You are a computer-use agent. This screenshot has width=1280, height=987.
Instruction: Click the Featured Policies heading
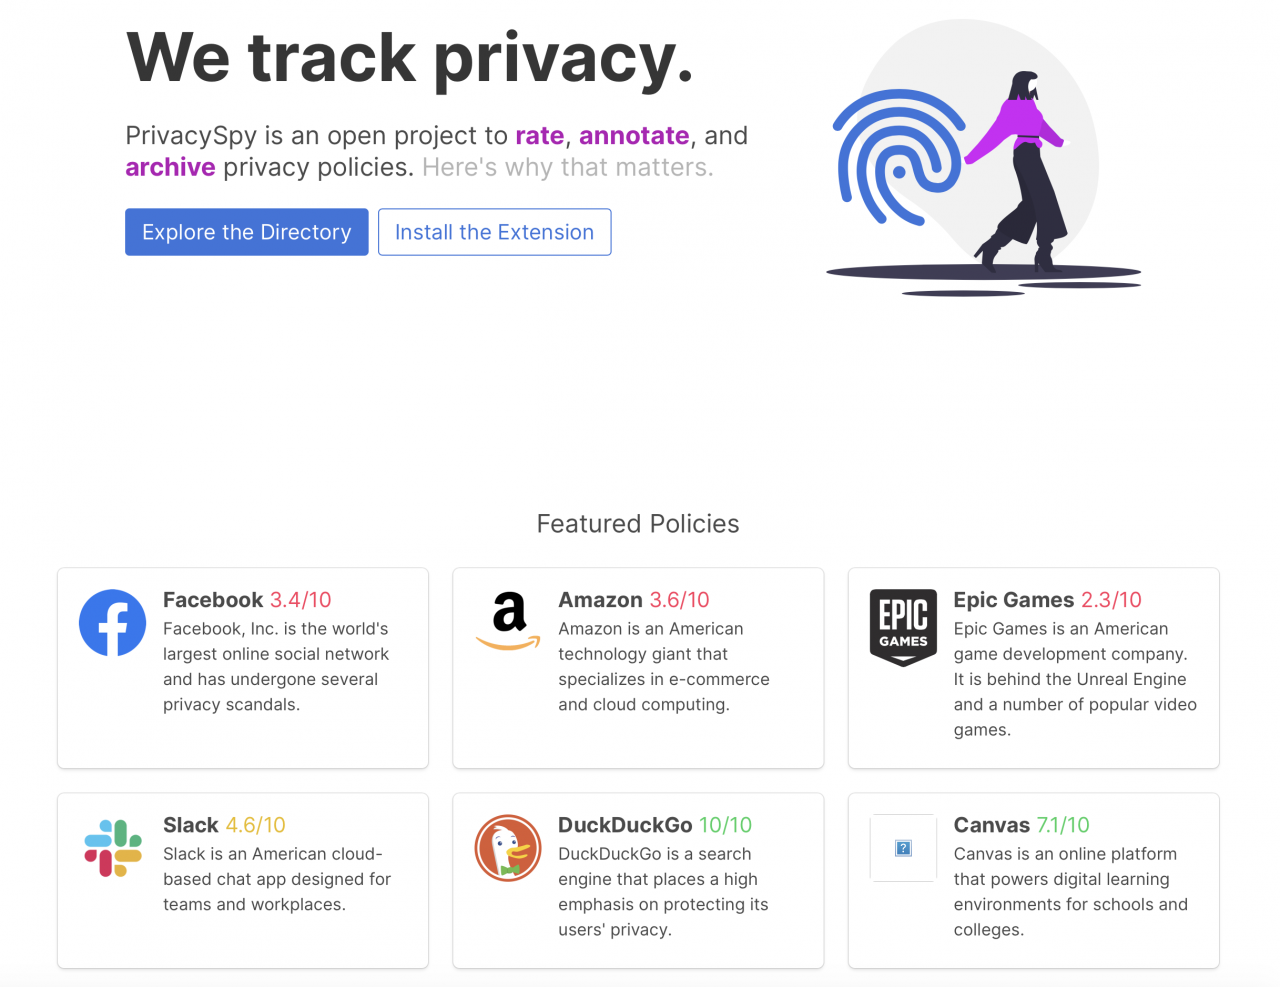(638, 524)
